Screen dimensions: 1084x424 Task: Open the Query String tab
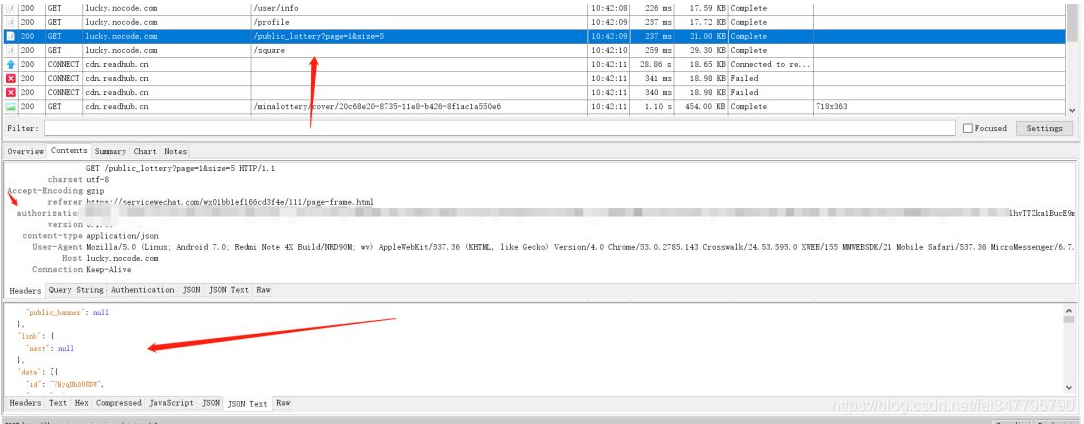click(76, 290)
